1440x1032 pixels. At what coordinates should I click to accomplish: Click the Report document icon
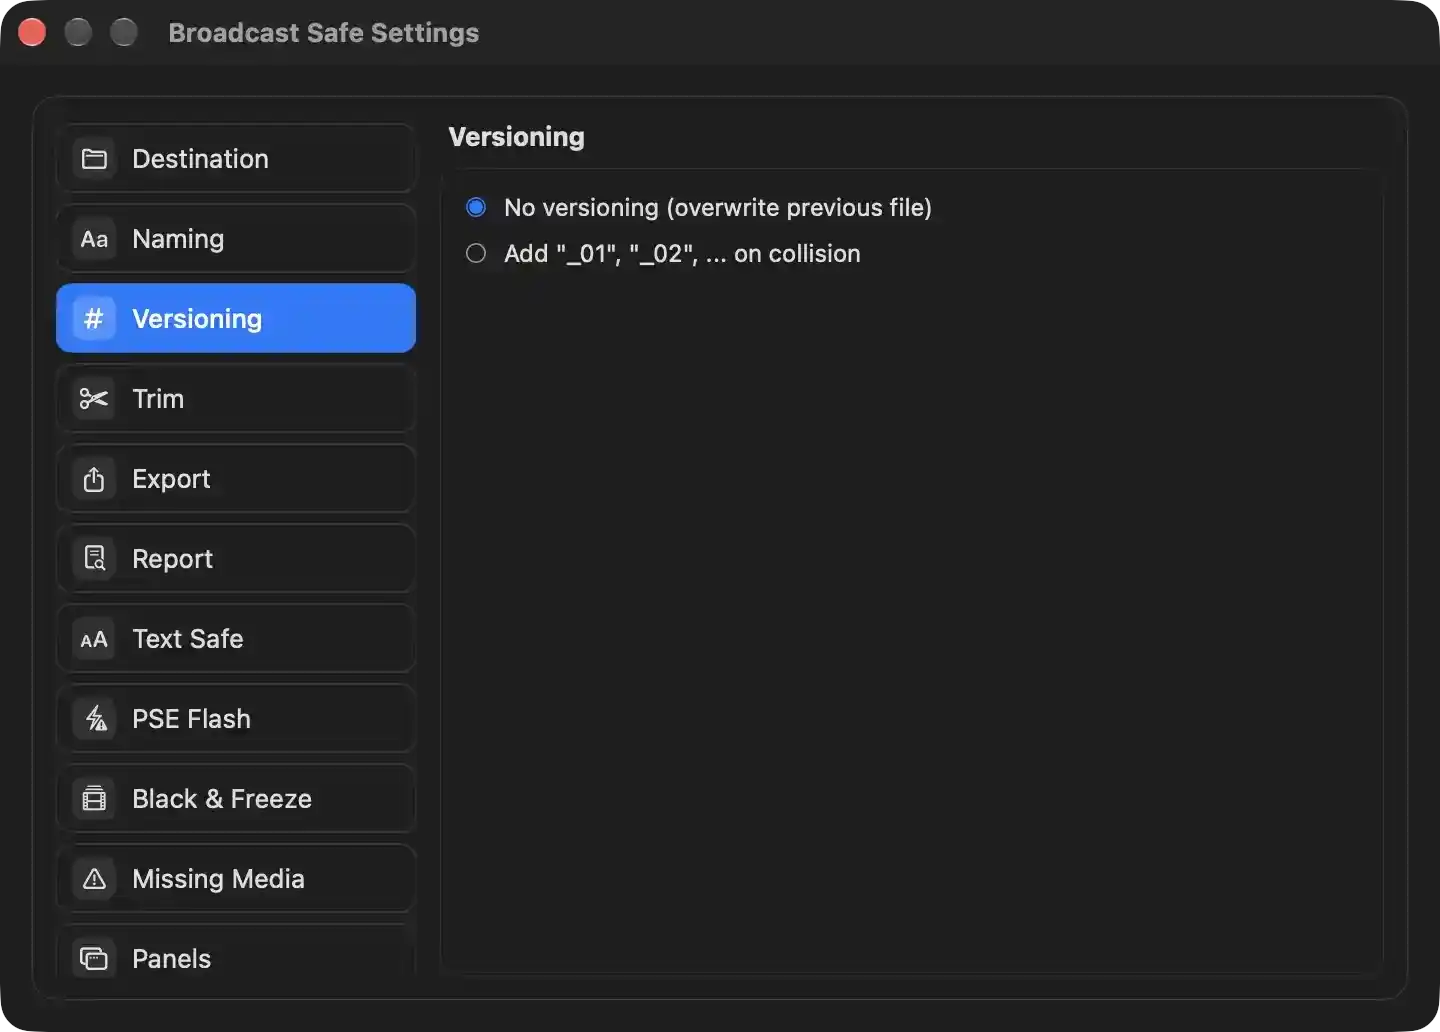94,559
